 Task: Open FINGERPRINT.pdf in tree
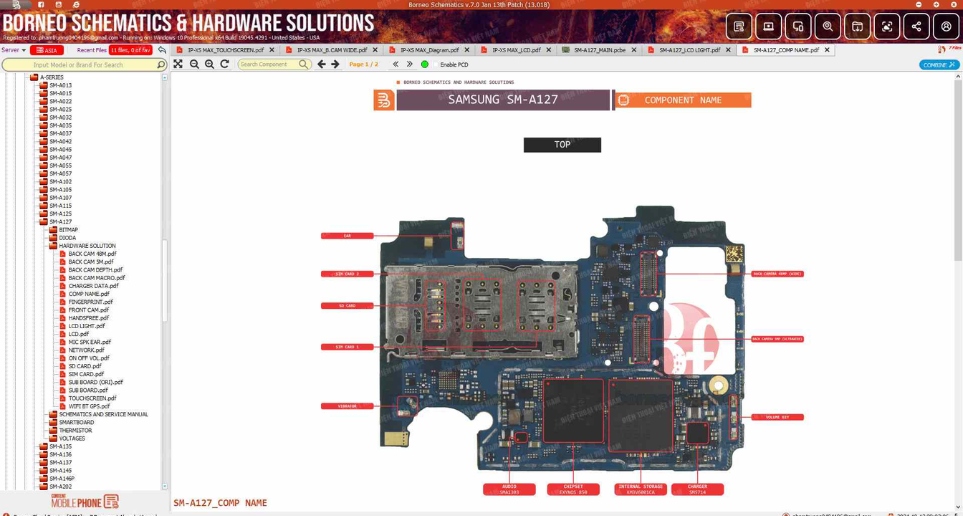click(x=90, y=302)
